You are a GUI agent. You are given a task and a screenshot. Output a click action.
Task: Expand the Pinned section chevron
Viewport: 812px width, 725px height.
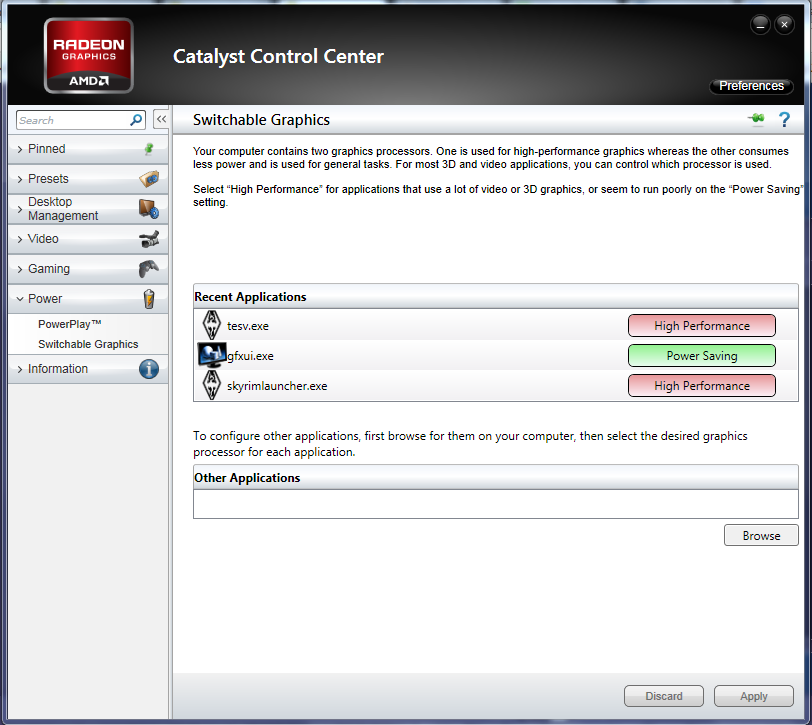[x=20, y=150]
